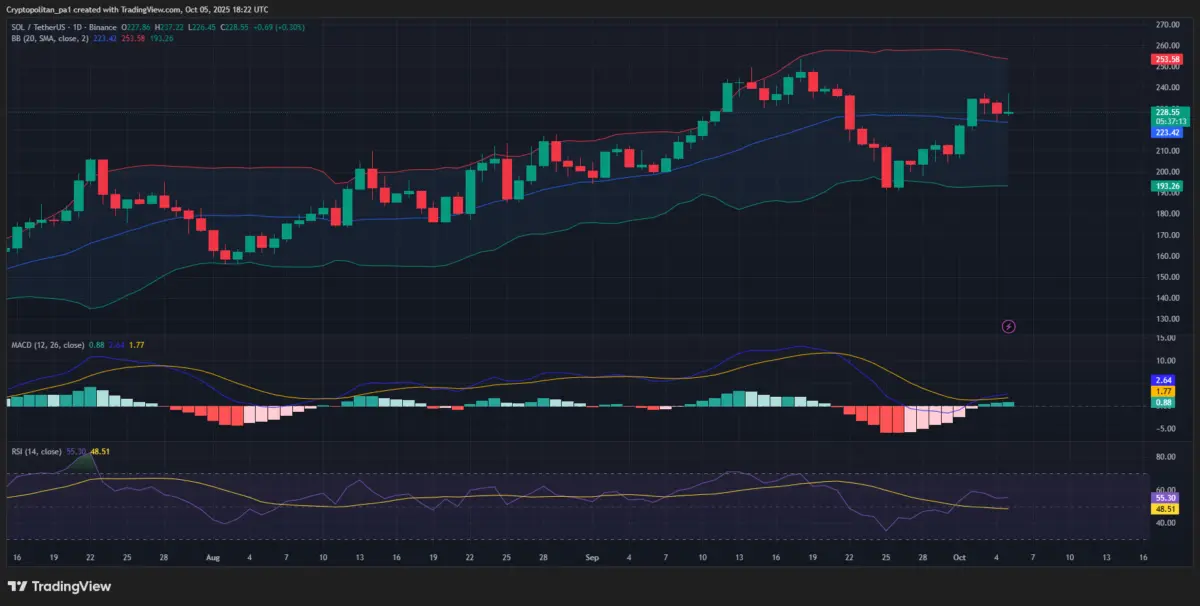Screen dimensions: 1200x606
Task: Click the blue 223.42 basis price tag
Action: pos(1167,132)
